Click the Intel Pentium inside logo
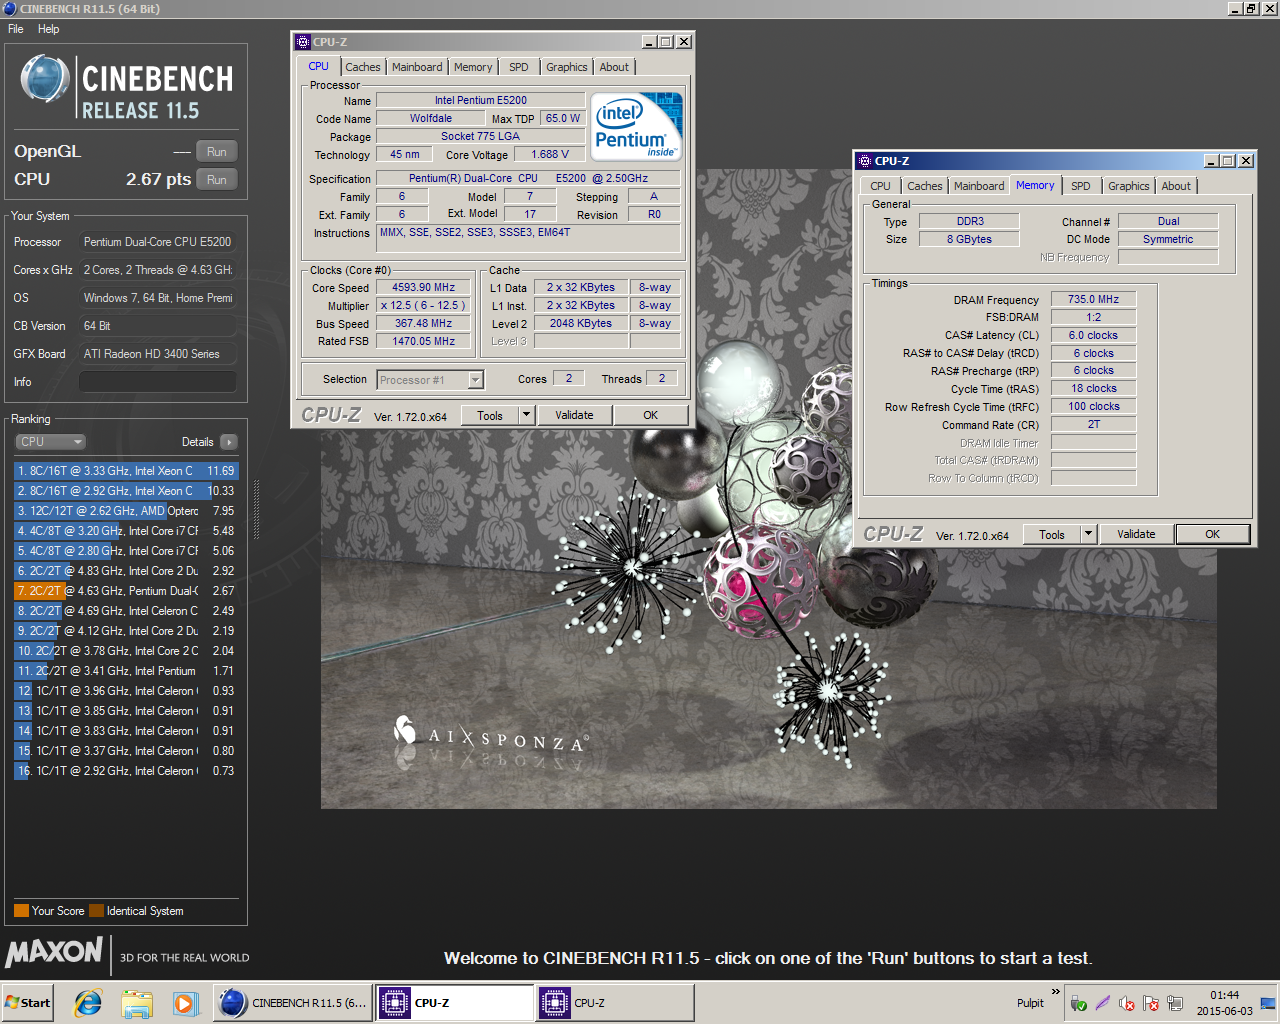 coord(636,126)
